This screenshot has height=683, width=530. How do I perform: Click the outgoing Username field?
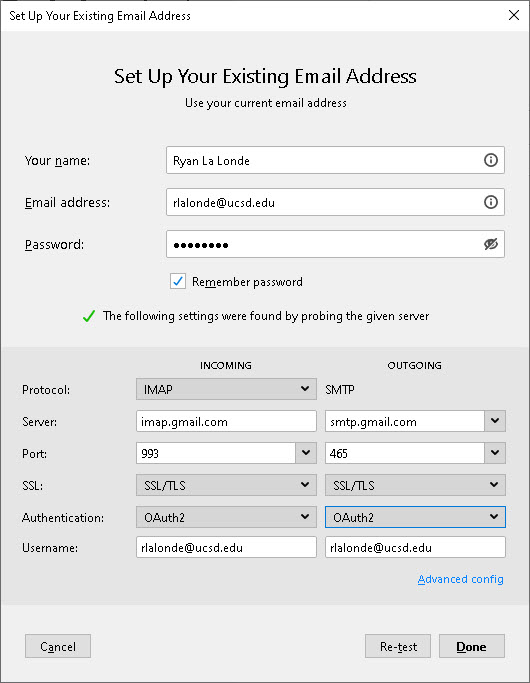415,548
